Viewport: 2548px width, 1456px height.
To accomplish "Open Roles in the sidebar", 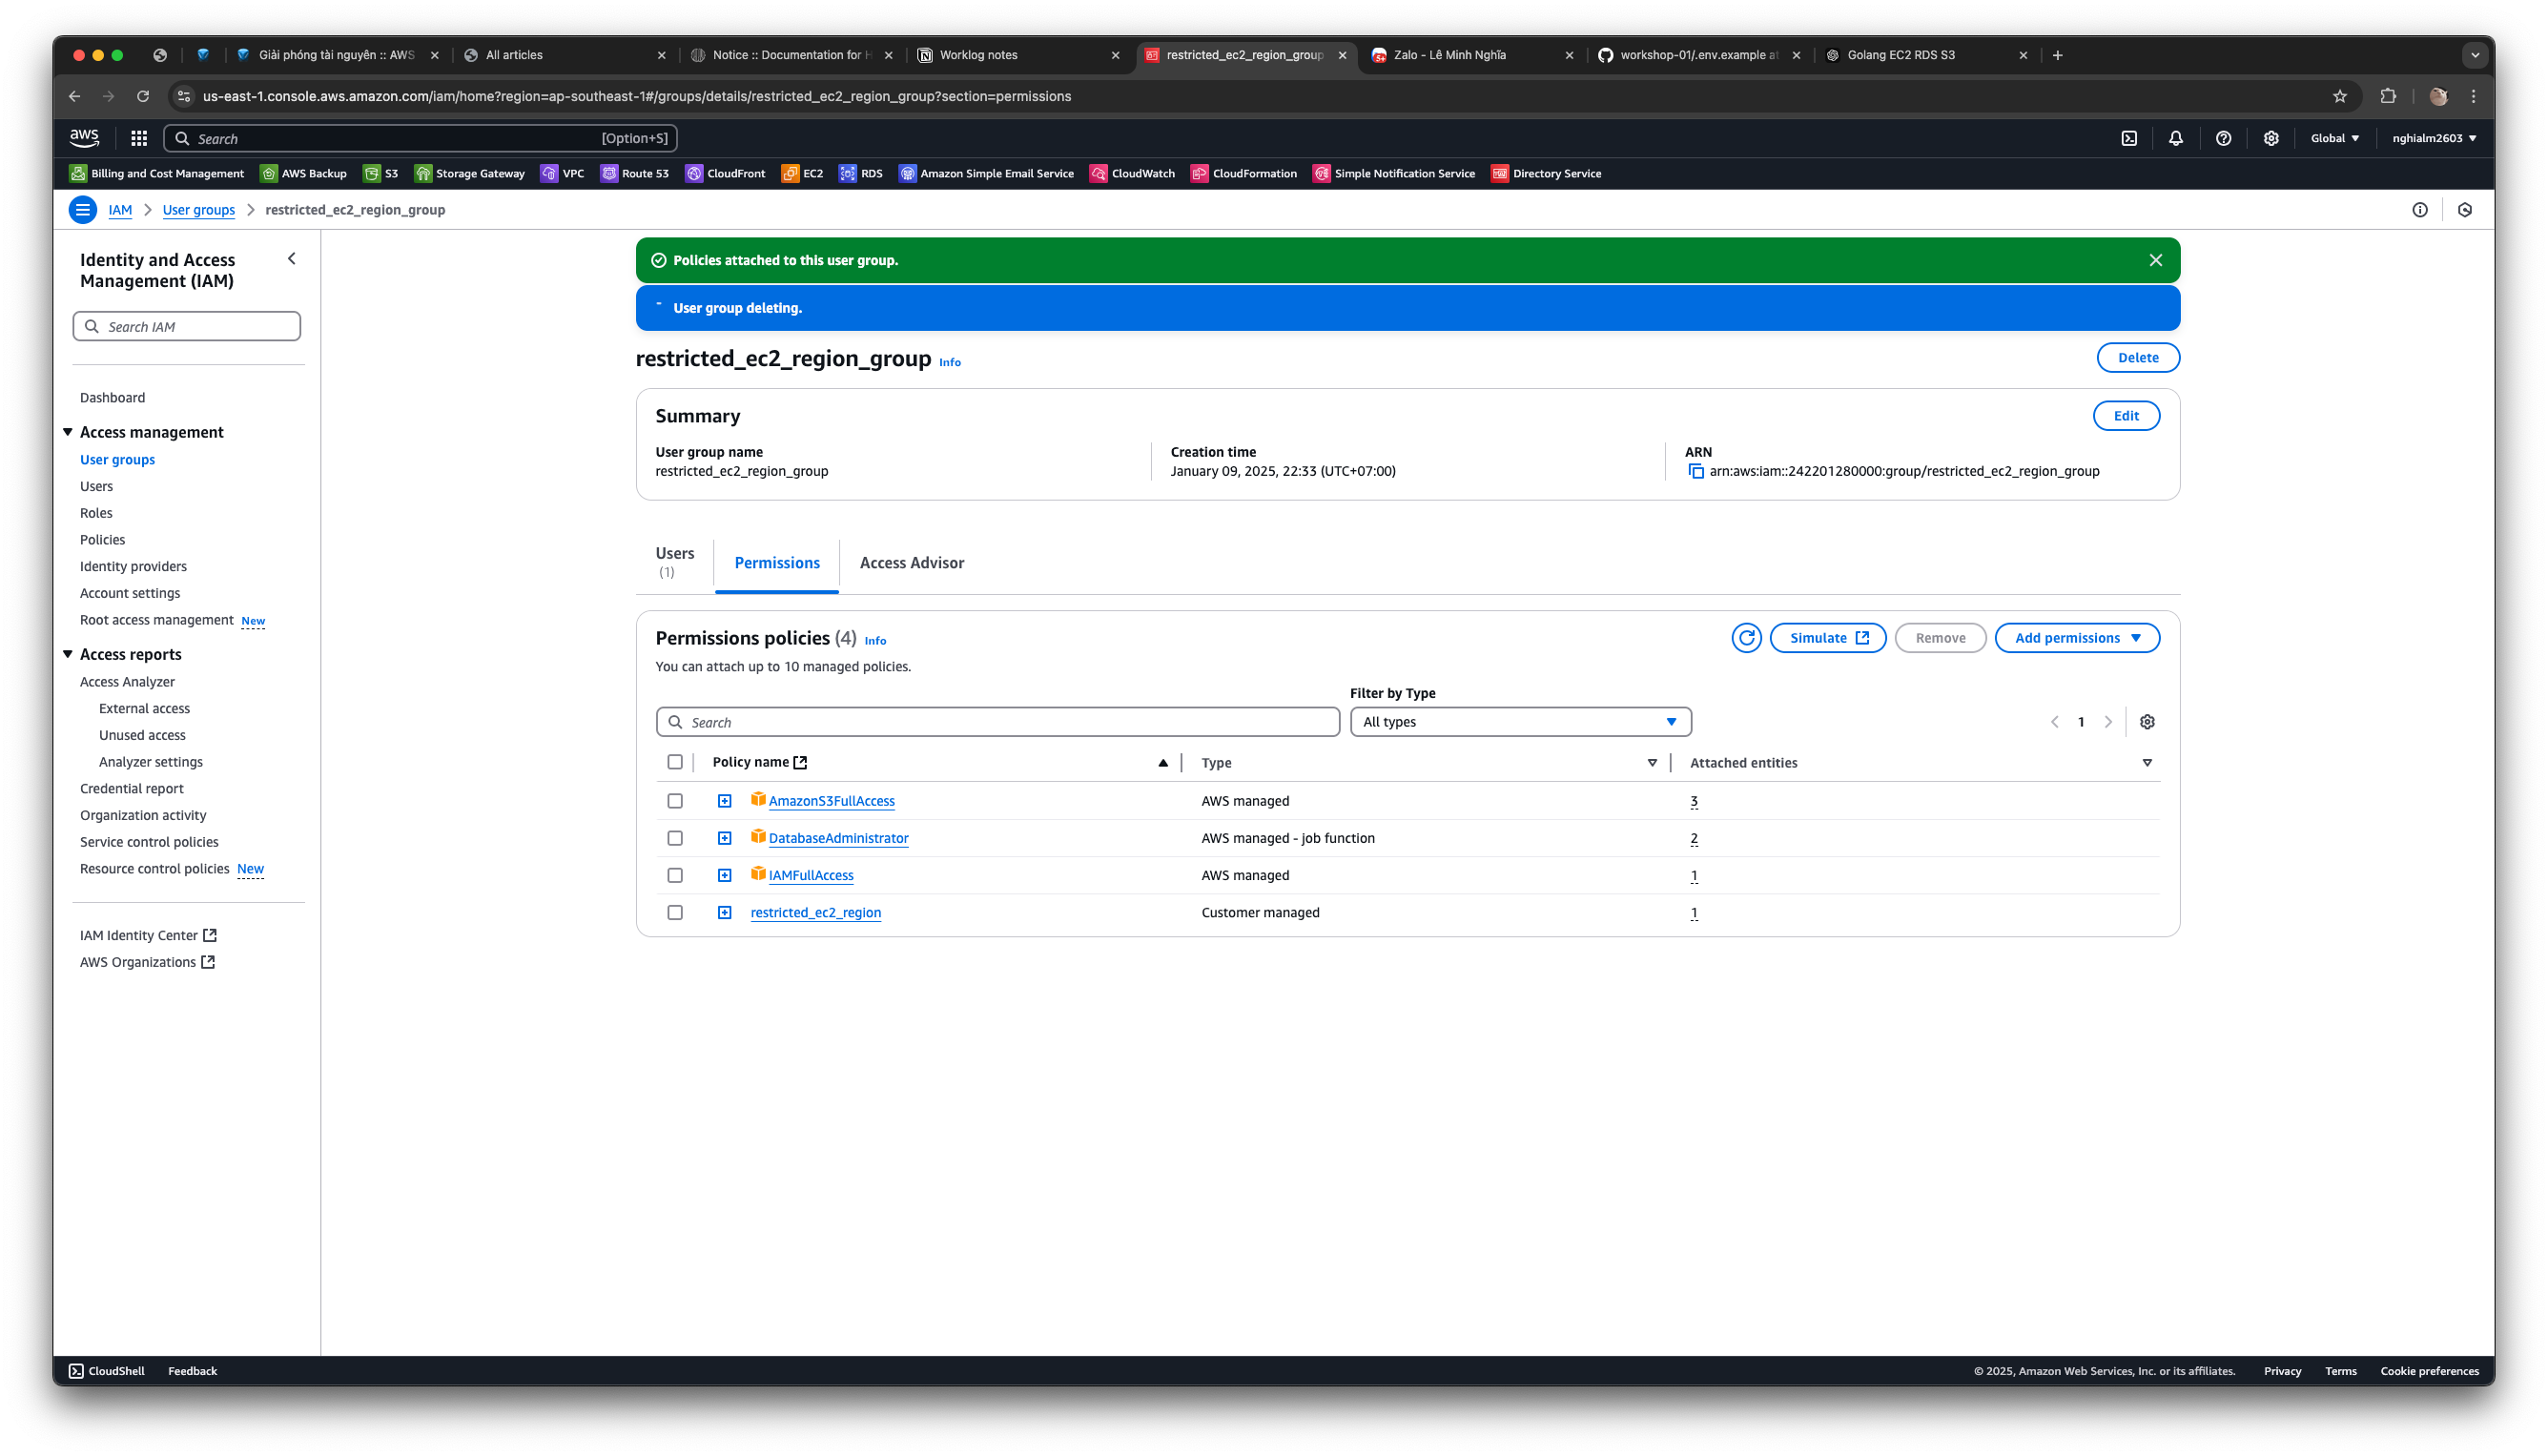I will coord(96,513).
